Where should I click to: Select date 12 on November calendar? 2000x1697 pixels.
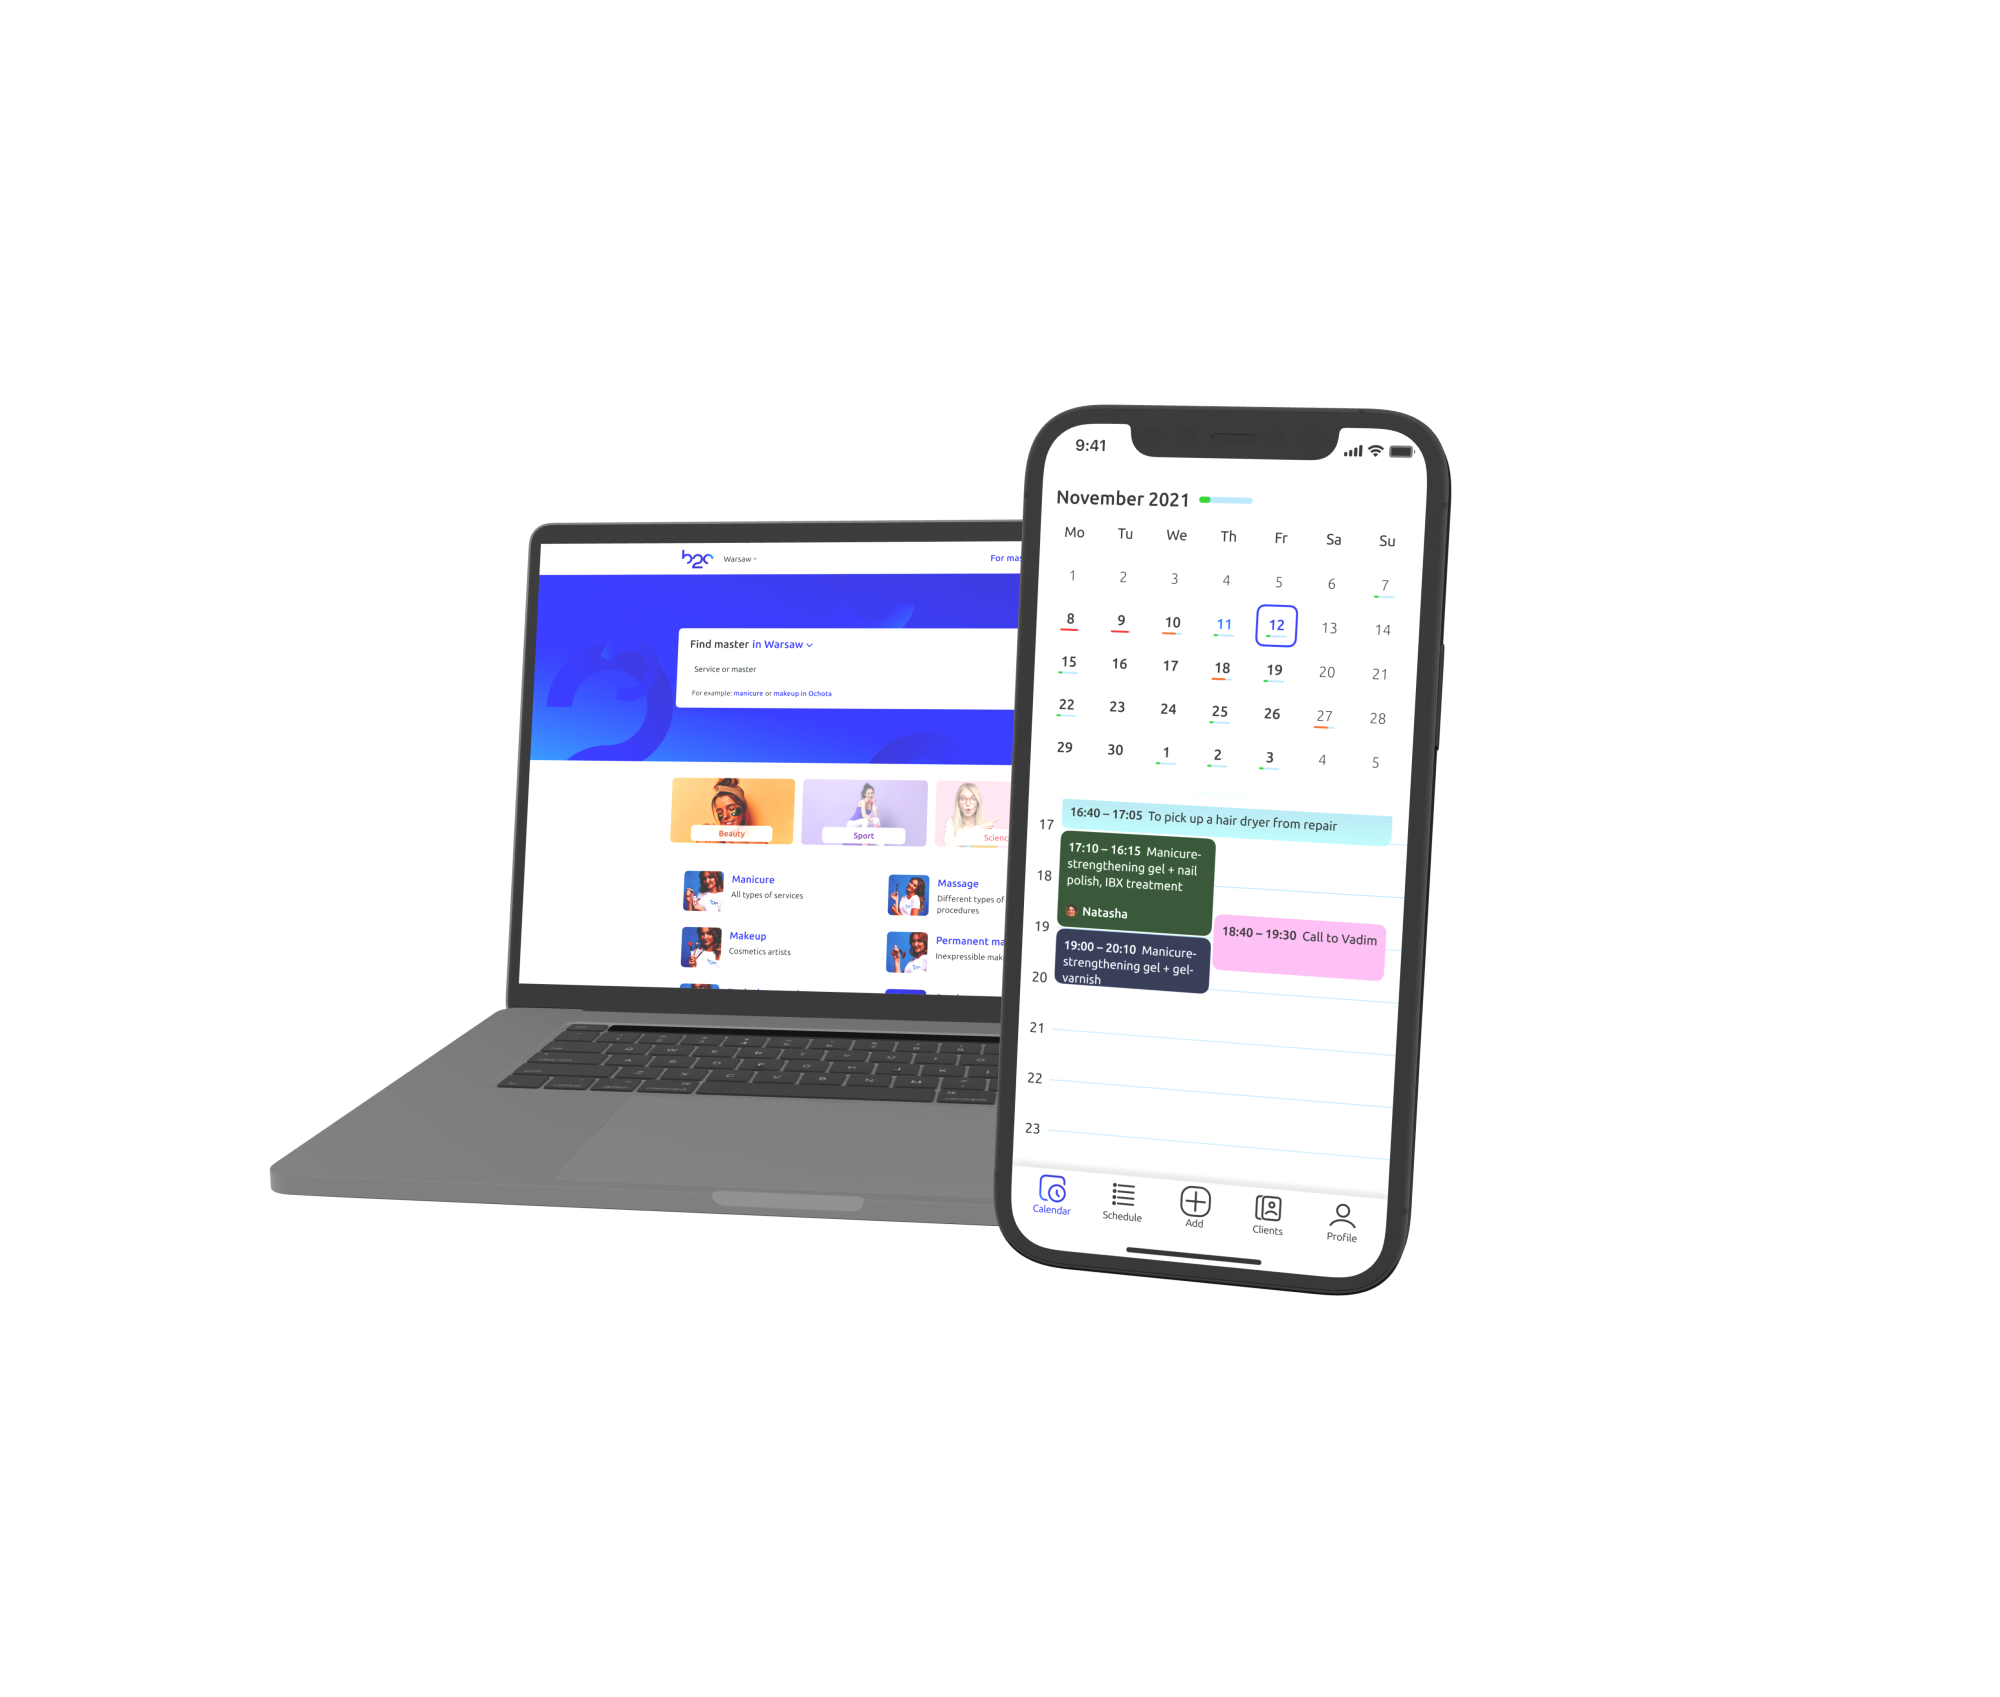(1276, 626)
